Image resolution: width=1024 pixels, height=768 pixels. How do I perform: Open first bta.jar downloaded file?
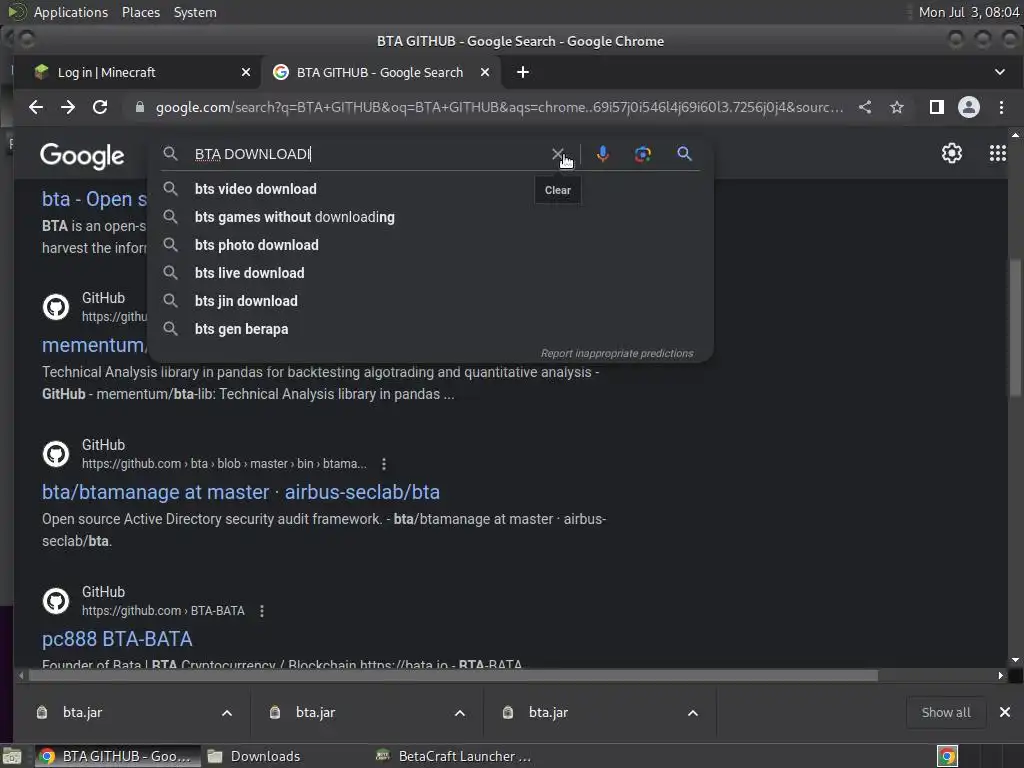pyautogui.click(x=82, y=712)
